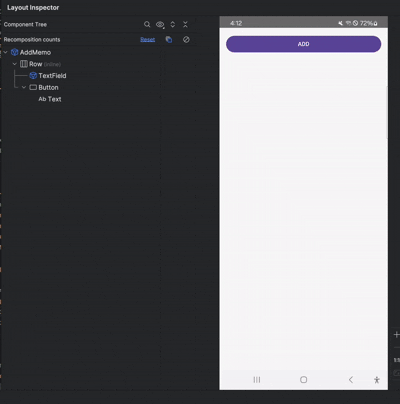Select the AddMemo composable in the tree
Screen dimensions: 400x404
click(x=35, y=52)
